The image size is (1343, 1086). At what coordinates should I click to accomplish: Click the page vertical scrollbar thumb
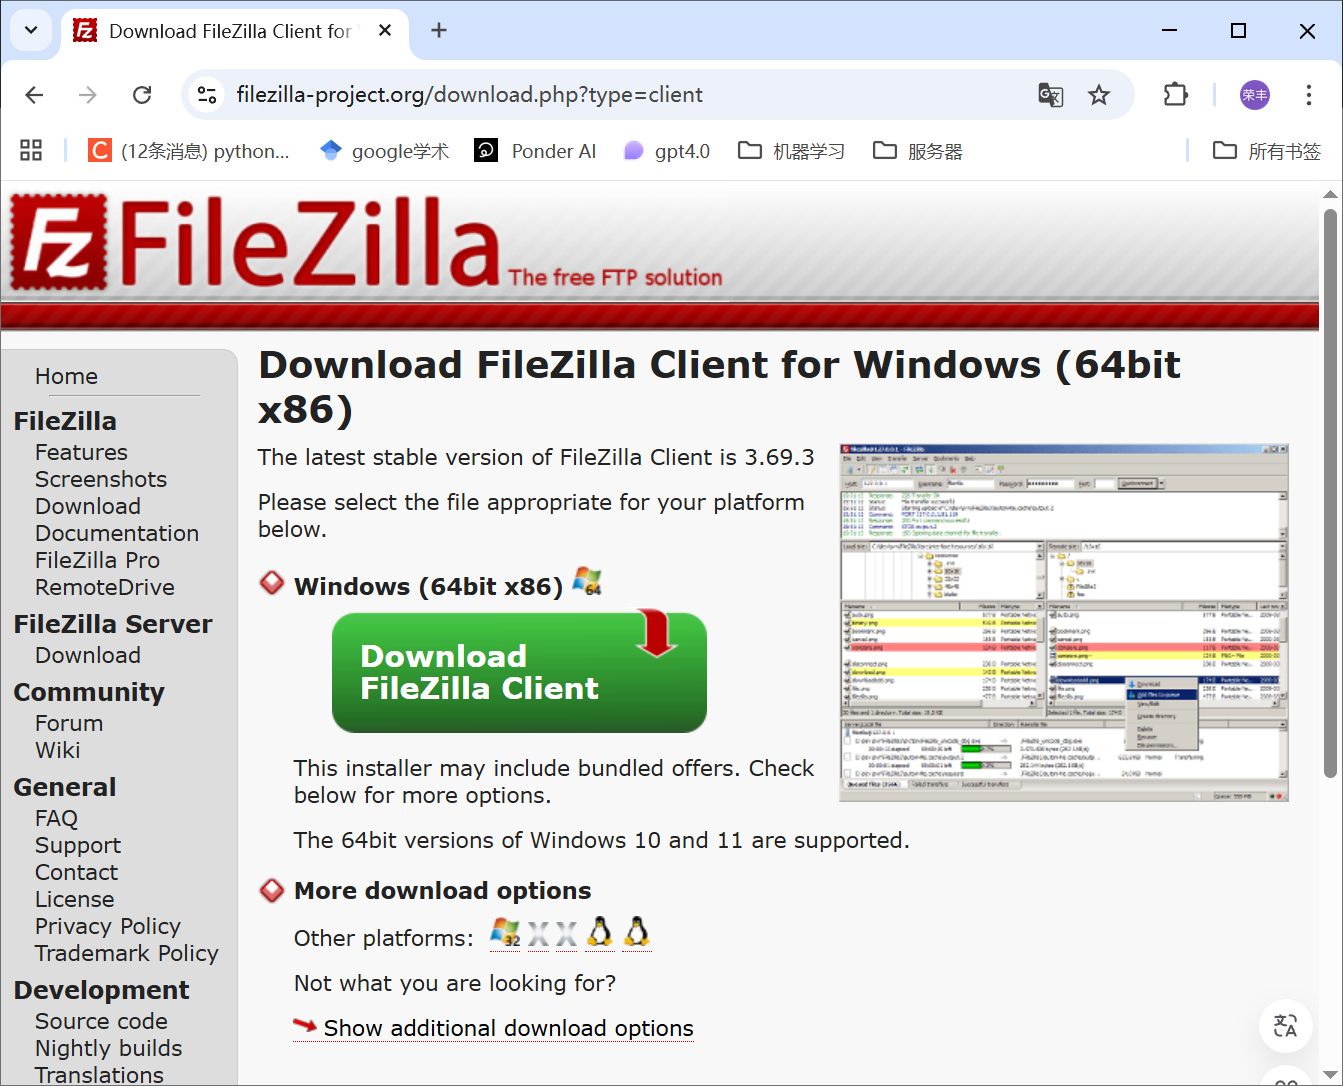point(1330,493)
